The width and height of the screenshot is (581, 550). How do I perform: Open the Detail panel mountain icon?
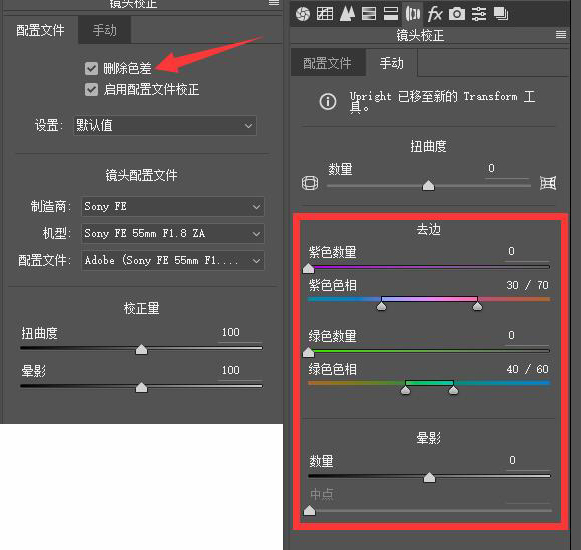coord(347,14)
